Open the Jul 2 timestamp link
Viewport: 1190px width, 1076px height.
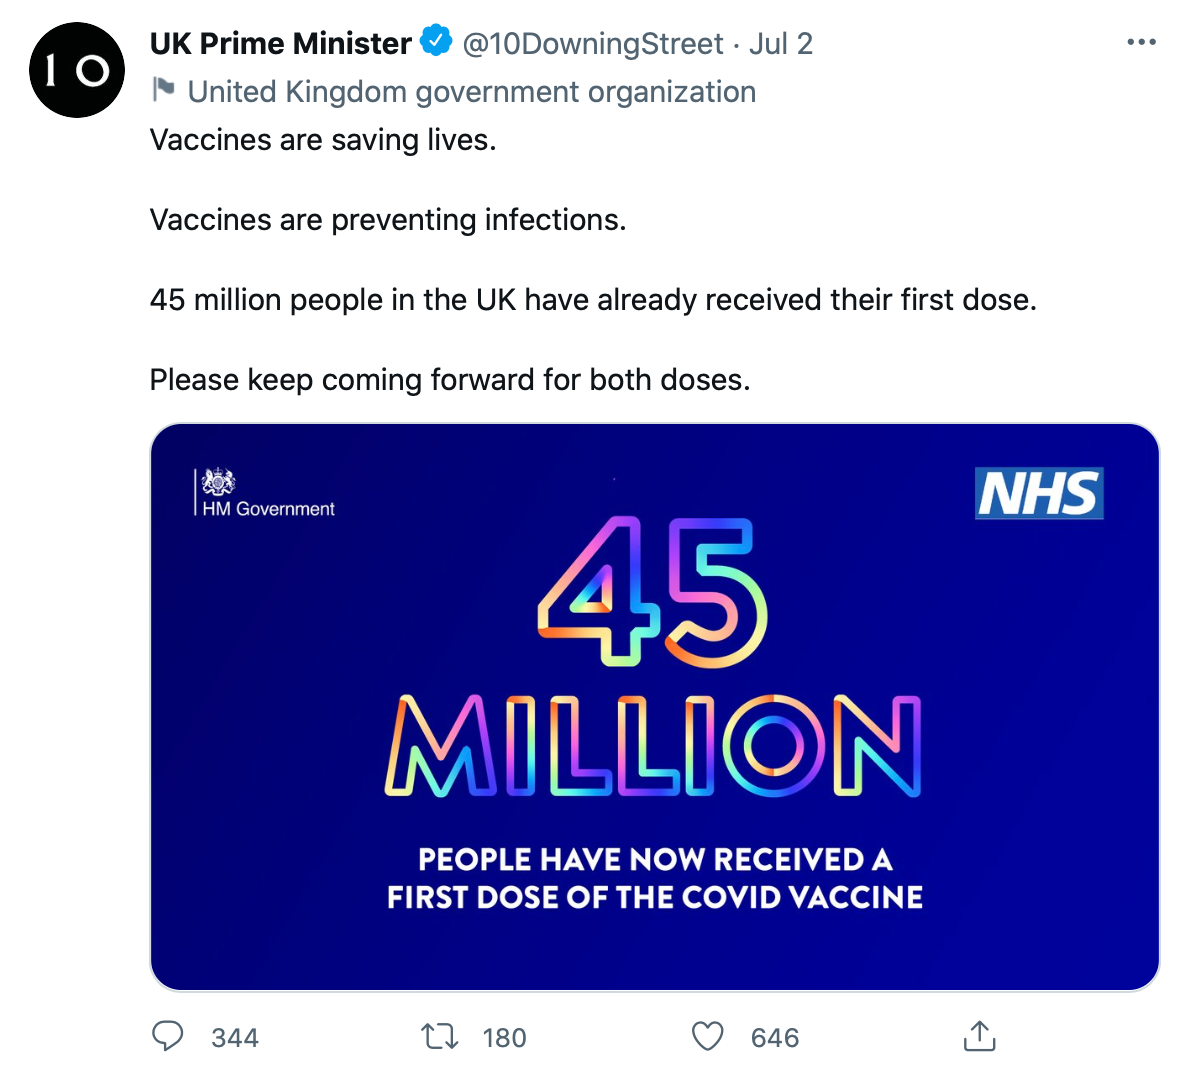pyautogui.click(x=780, y=44)
